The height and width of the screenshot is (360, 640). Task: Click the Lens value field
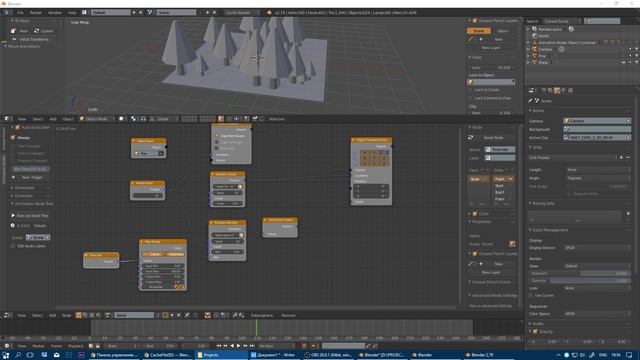pos(492,68)
